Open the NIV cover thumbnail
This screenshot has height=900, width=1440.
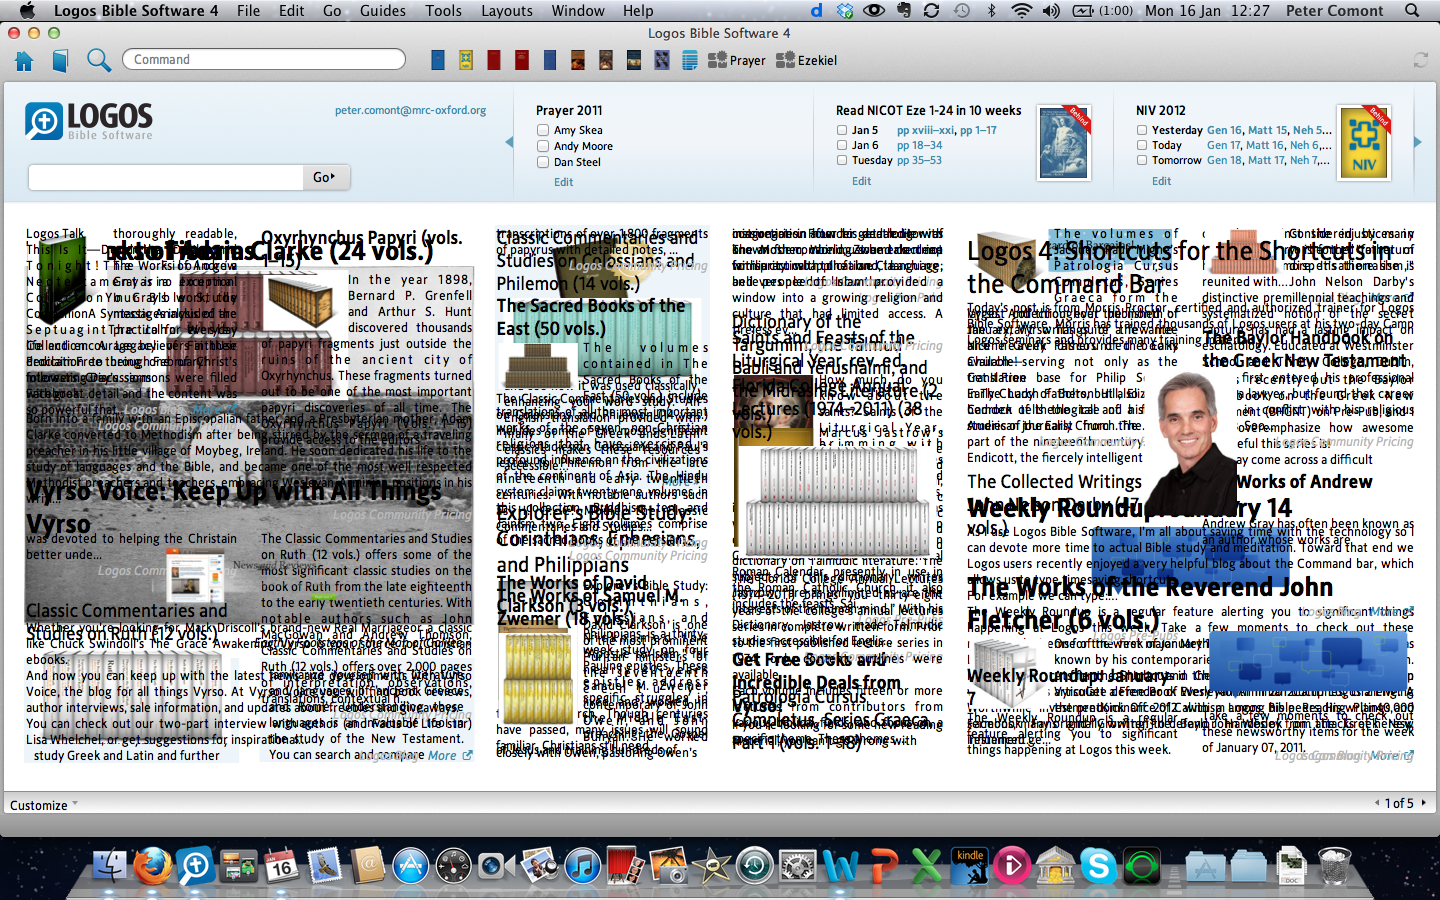pyautogui.click(x=1364, y=143)
